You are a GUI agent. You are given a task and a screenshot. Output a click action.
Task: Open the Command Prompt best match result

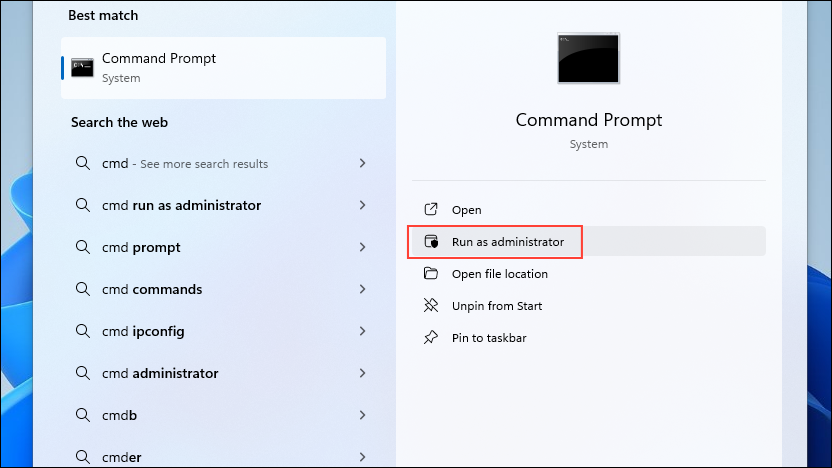(223, 68)
